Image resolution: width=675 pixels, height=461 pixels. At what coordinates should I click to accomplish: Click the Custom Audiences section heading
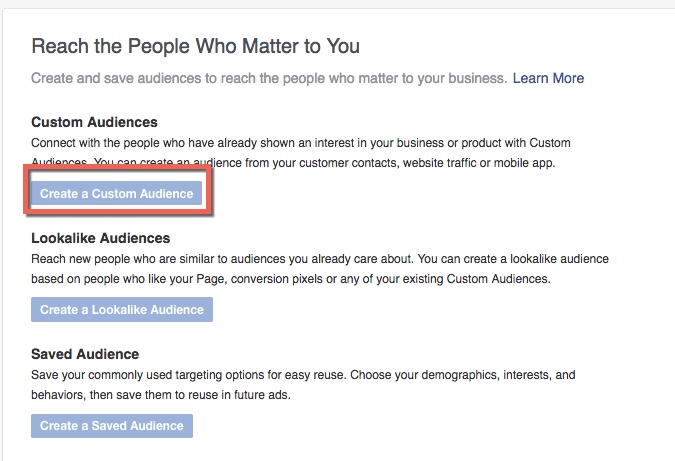click(x=94, y=122)
